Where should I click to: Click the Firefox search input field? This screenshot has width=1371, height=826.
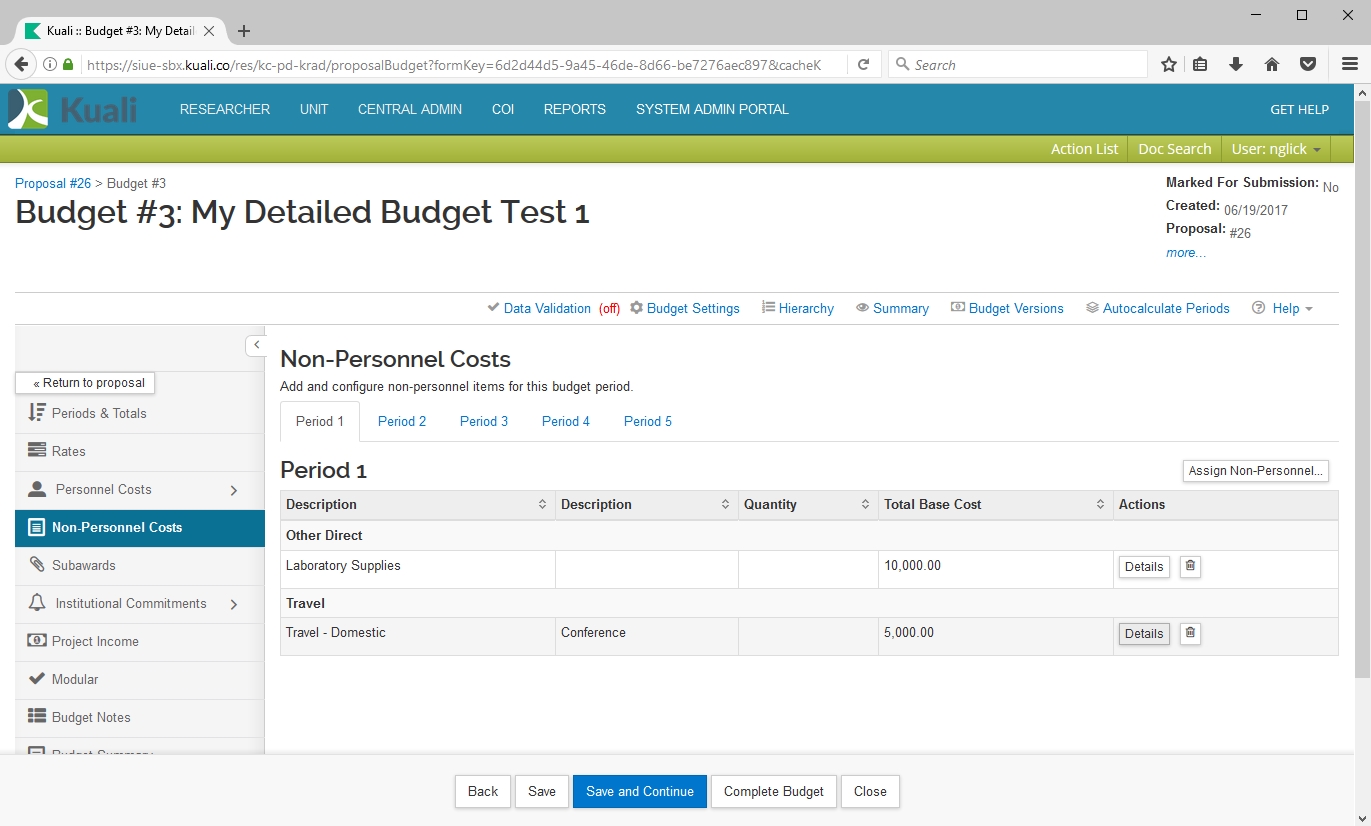pyautogui.click(x=1020, y=65)
